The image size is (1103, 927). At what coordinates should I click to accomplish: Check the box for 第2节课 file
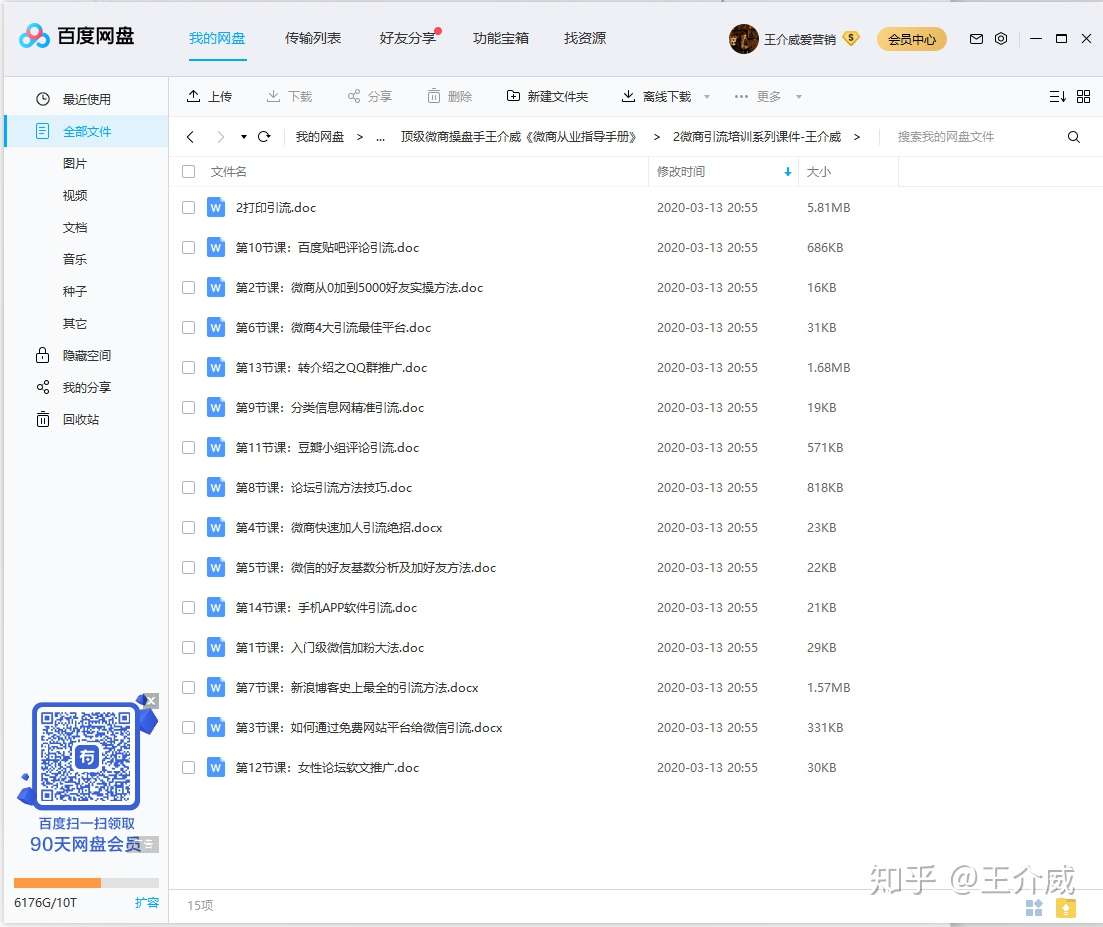pyautogui.click(x=189, y=288)
